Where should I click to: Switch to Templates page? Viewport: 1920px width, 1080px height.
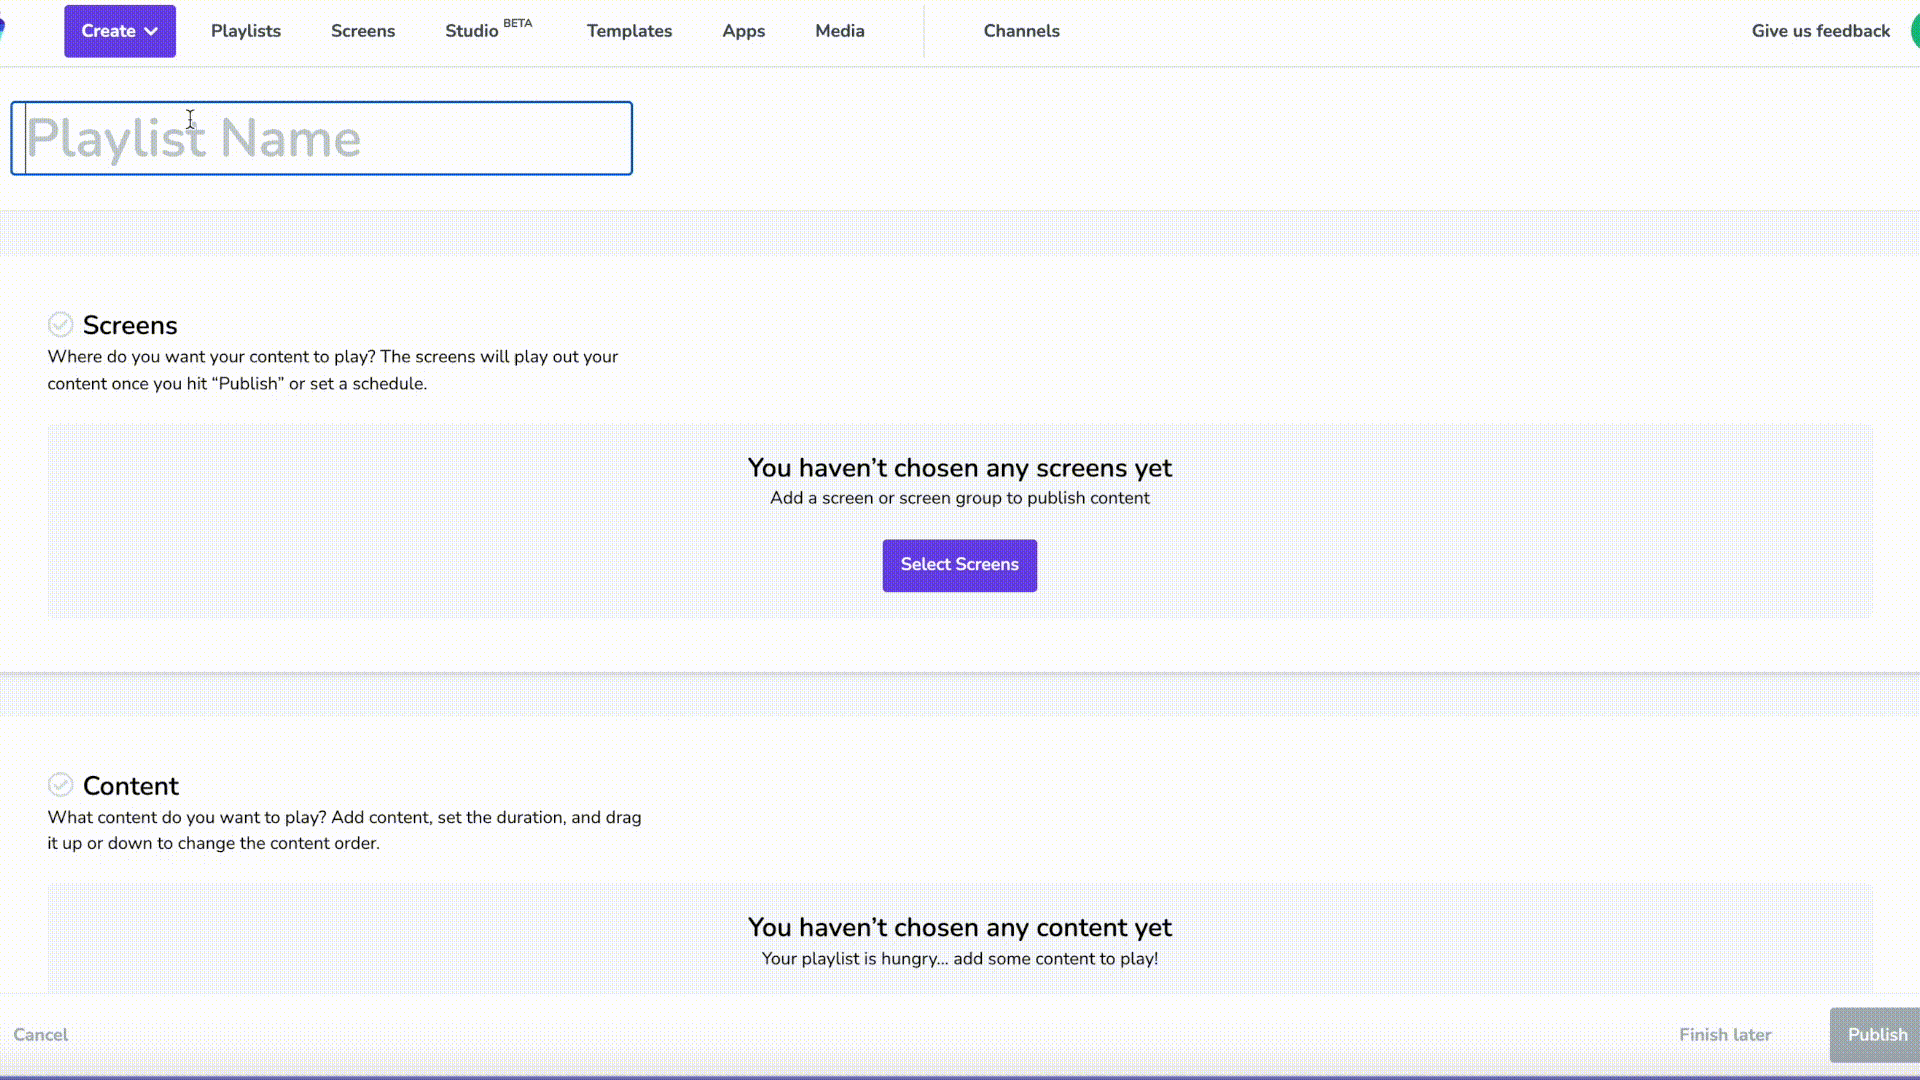[629, 31]
